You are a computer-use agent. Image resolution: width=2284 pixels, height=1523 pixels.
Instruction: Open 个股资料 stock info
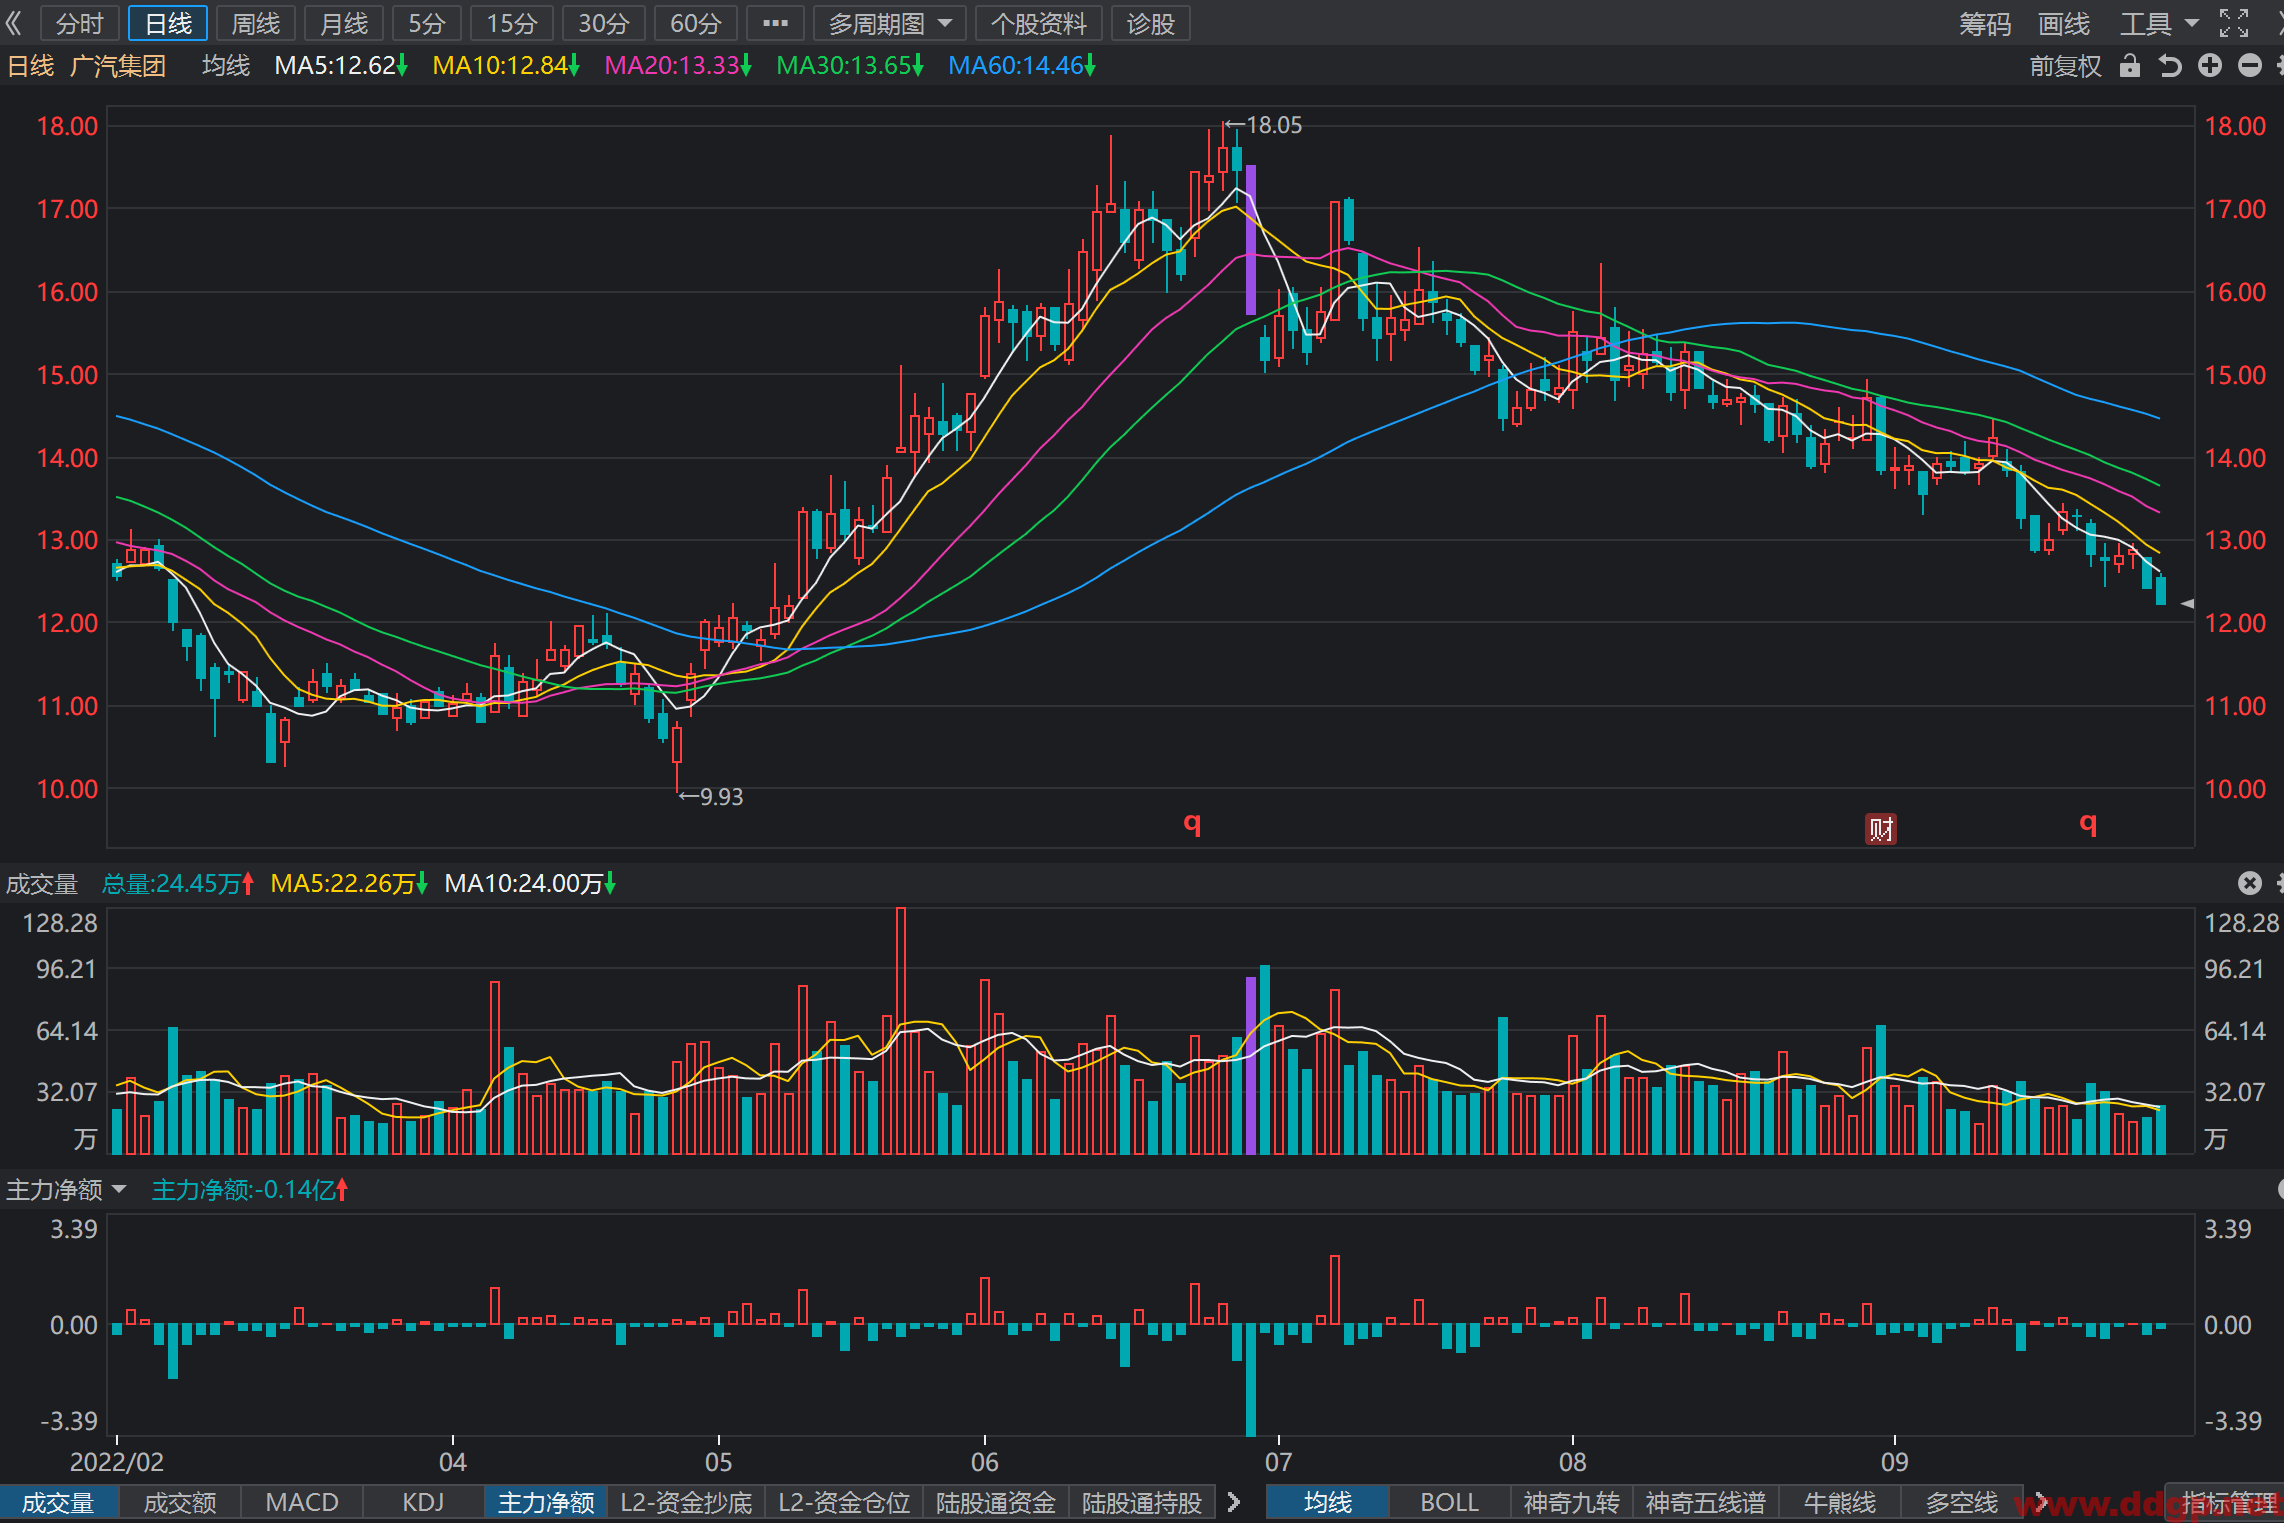pyautogui.click(x=1038, y=23)
